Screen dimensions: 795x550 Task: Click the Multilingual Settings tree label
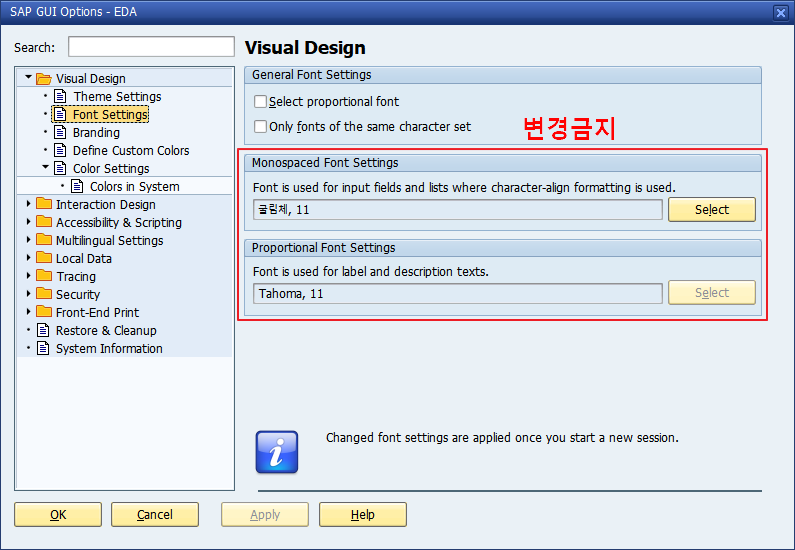(x=110, y=241)
